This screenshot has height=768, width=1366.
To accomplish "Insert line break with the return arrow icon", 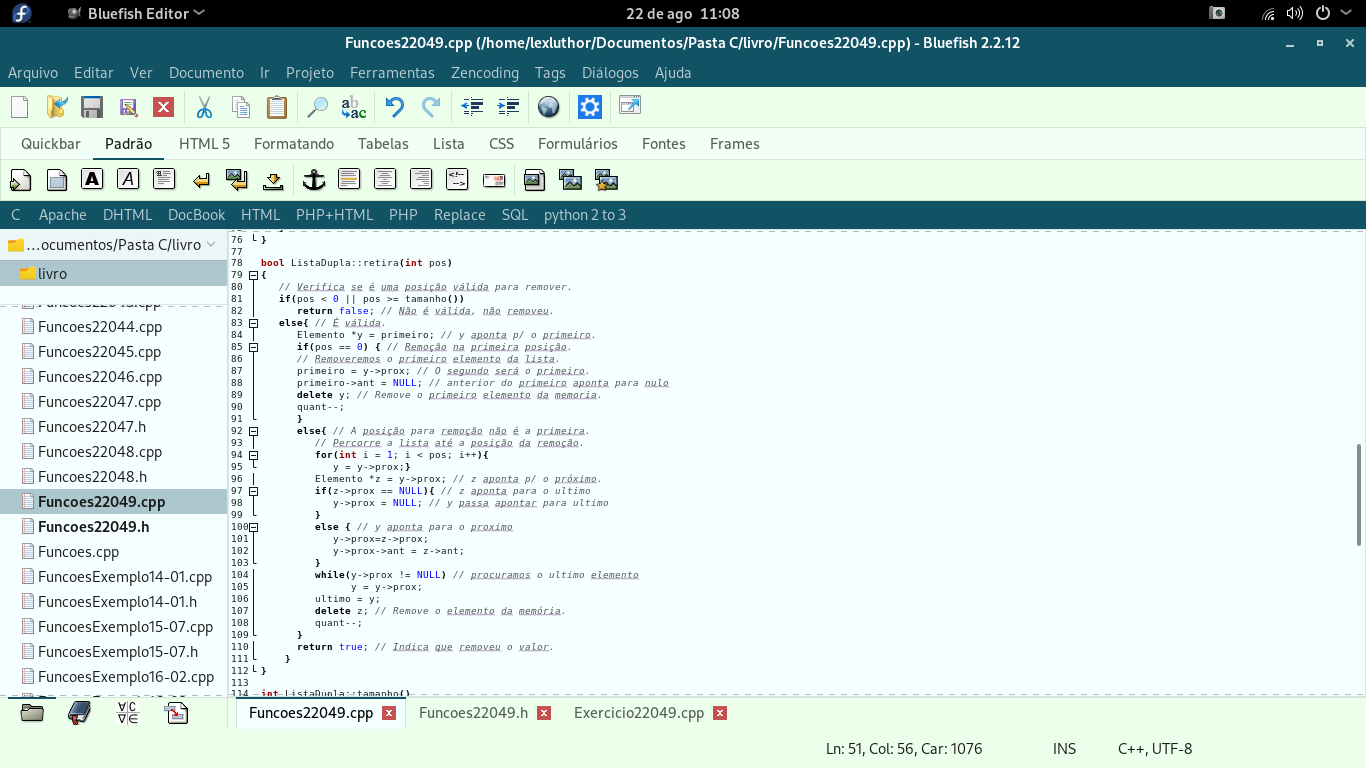I will click(x=201, y=180).
